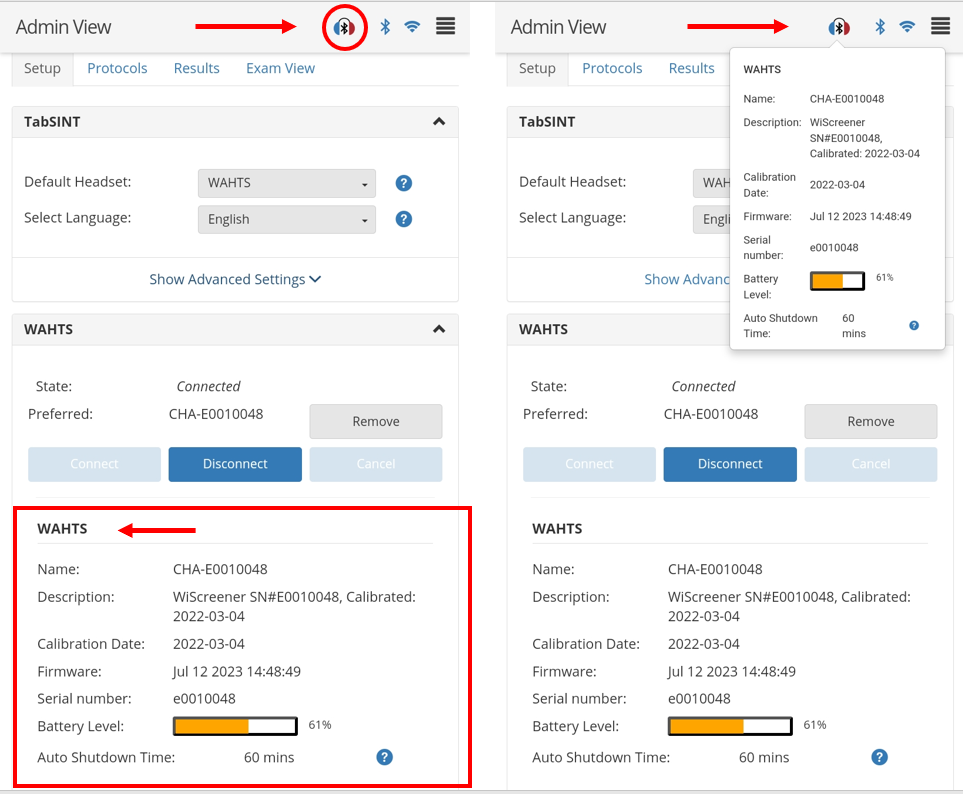
Task: Open the Select Language English dropdown in left panel
Action: pos(287,219)
